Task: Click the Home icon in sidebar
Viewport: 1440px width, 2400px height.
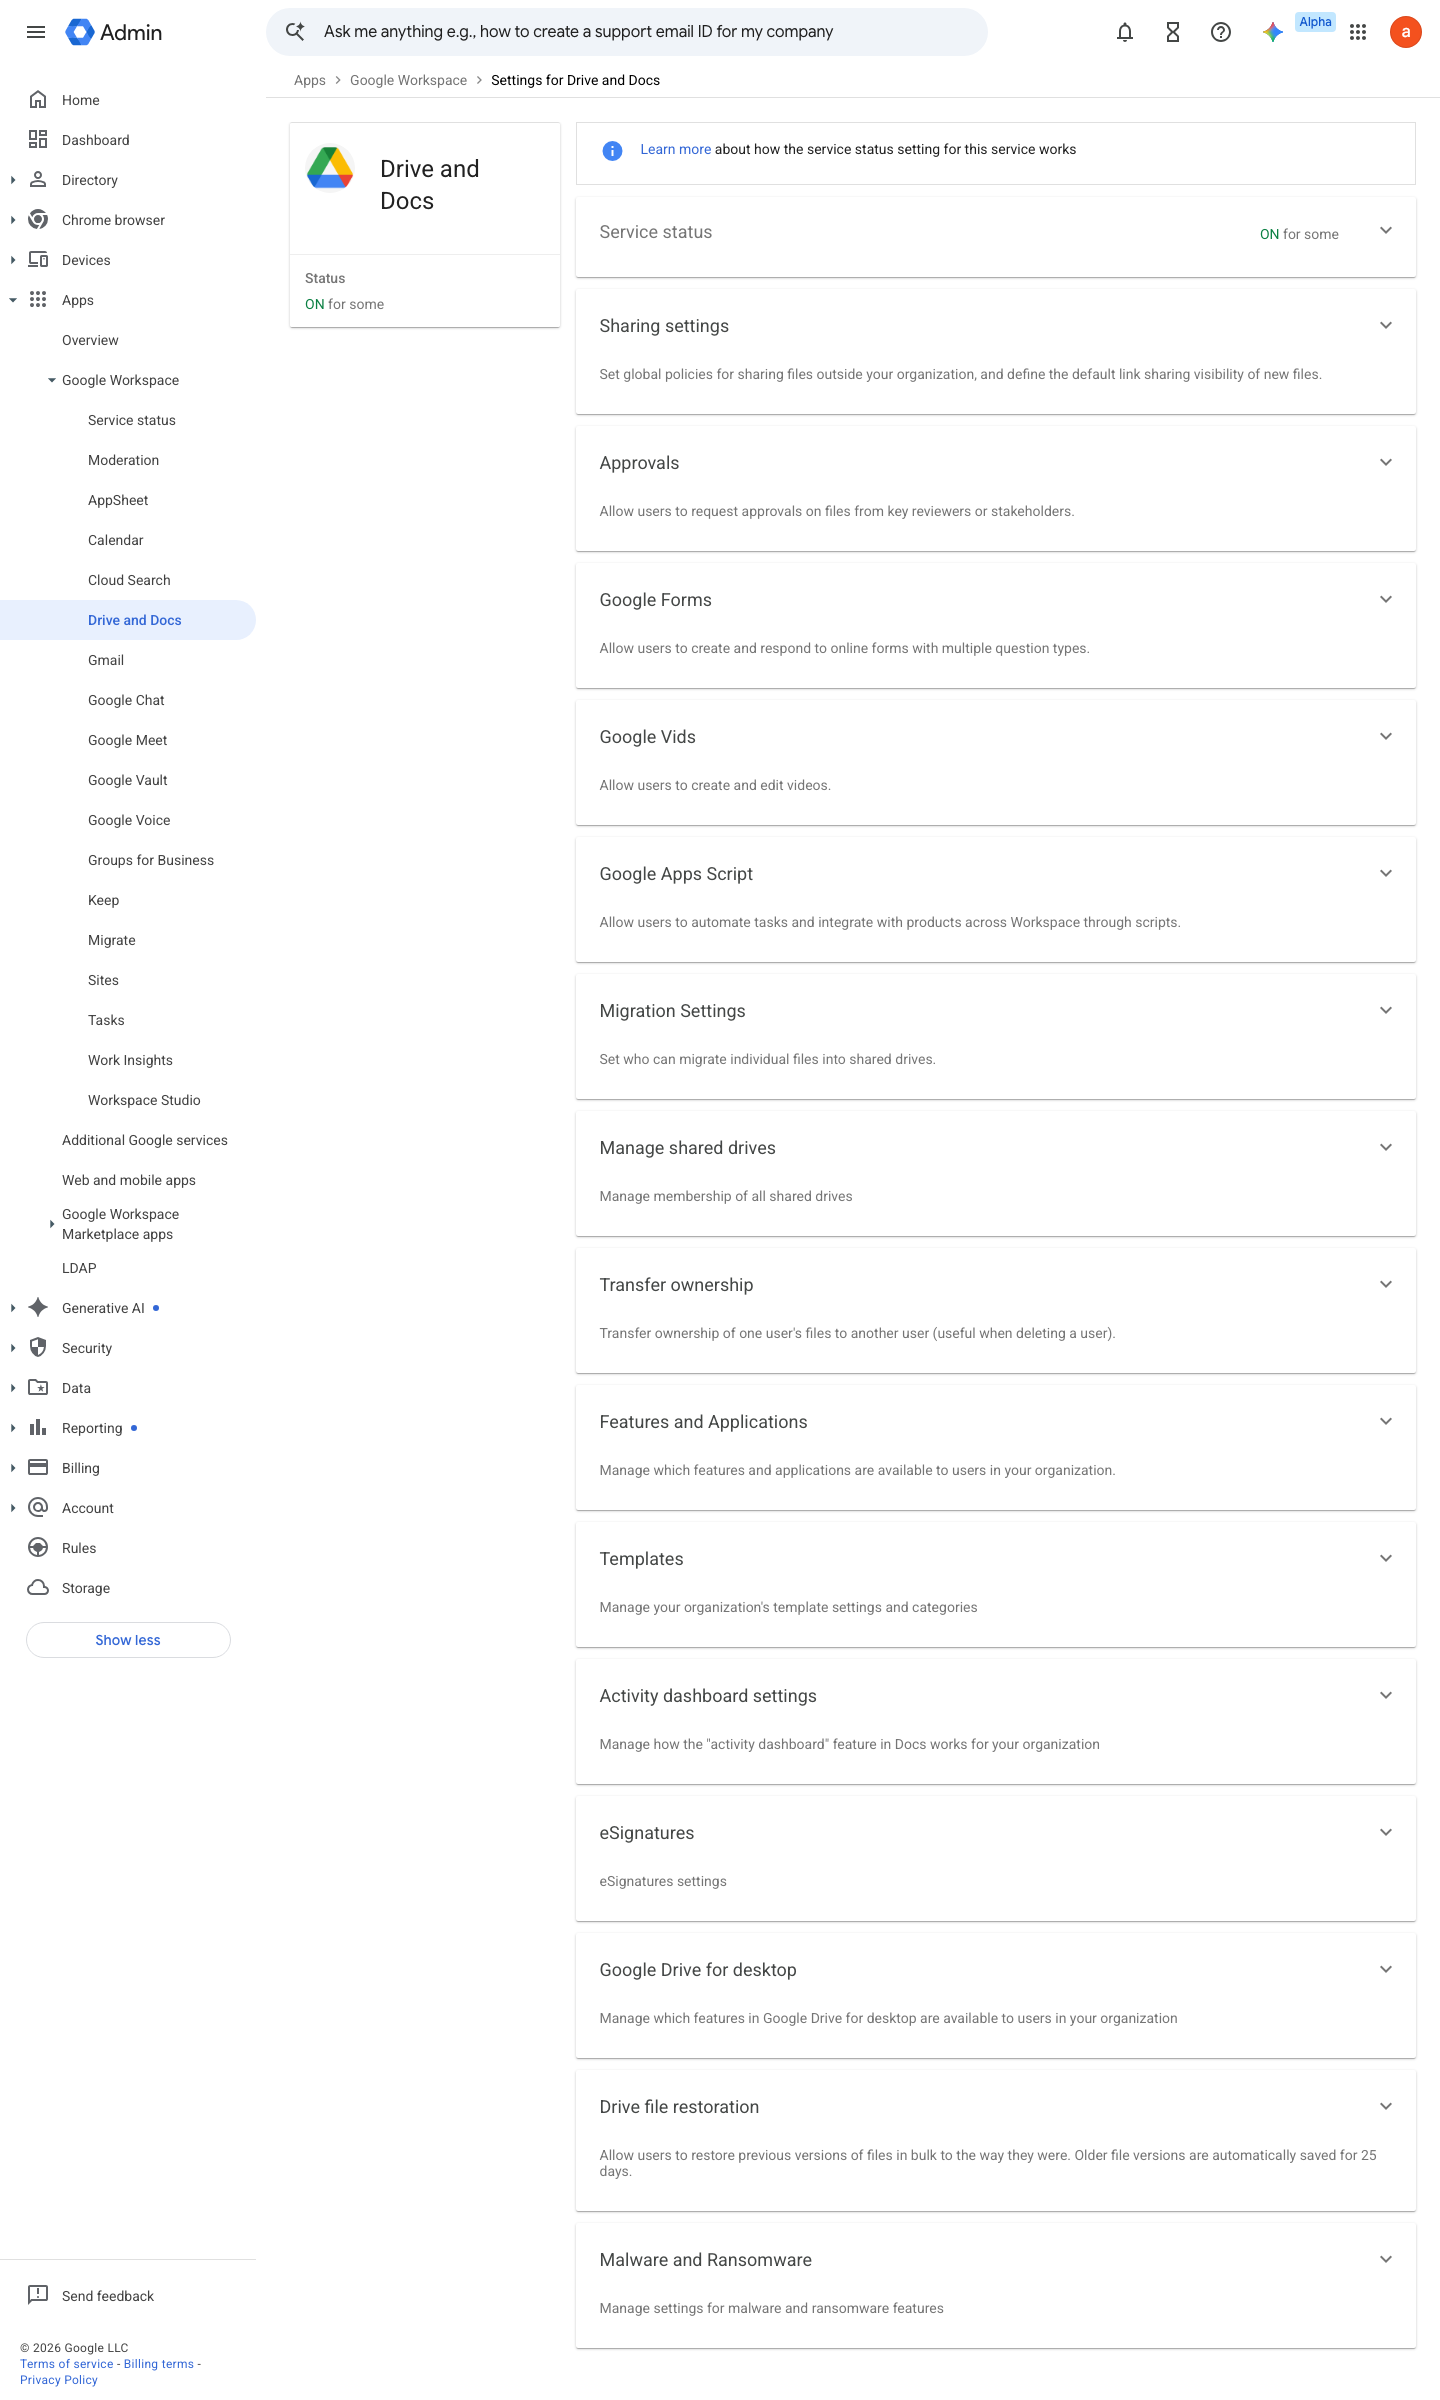Action: (38, 100)
